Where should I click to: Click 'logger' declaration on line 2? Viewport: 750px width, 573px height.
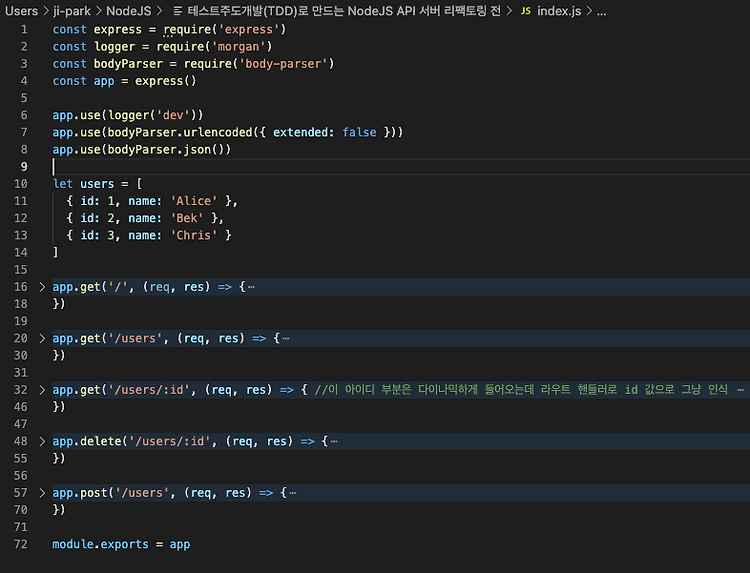[x=114, y=47]
